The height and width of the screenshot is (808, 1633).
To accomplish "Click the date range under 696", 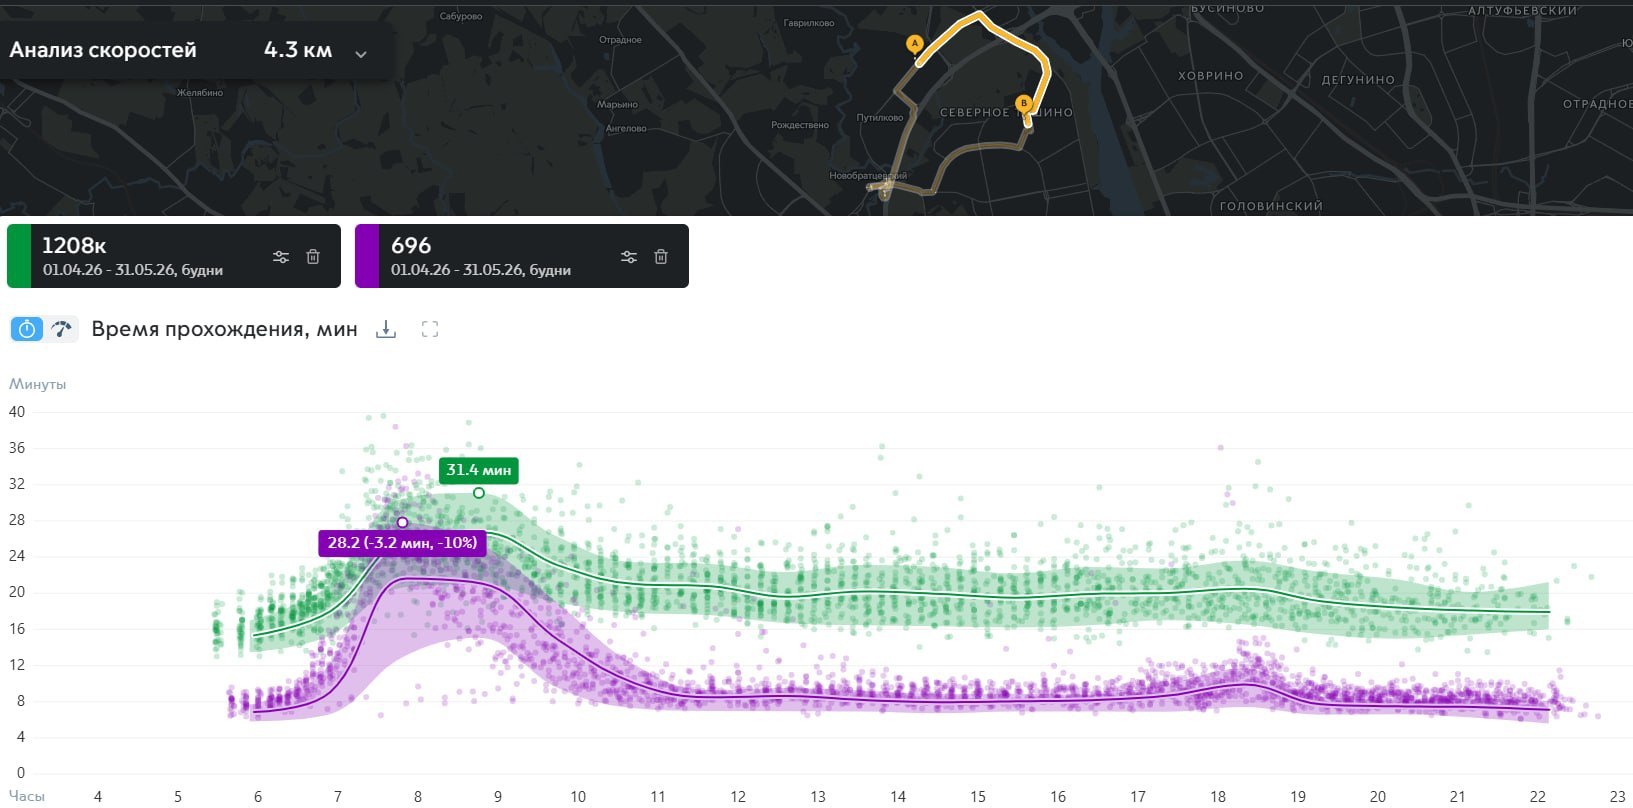I will point(481,270).
